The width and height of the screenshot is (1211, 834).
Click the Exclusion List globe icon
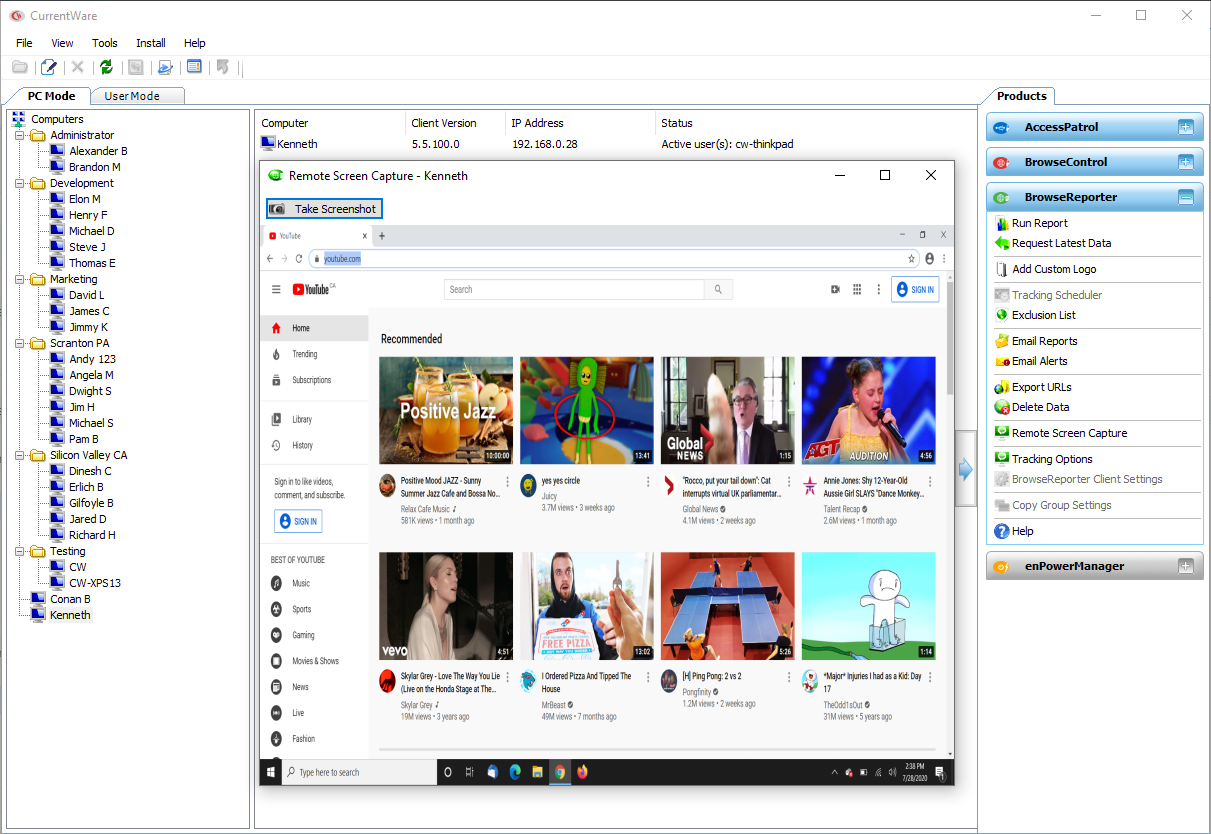coord(1002,315)
